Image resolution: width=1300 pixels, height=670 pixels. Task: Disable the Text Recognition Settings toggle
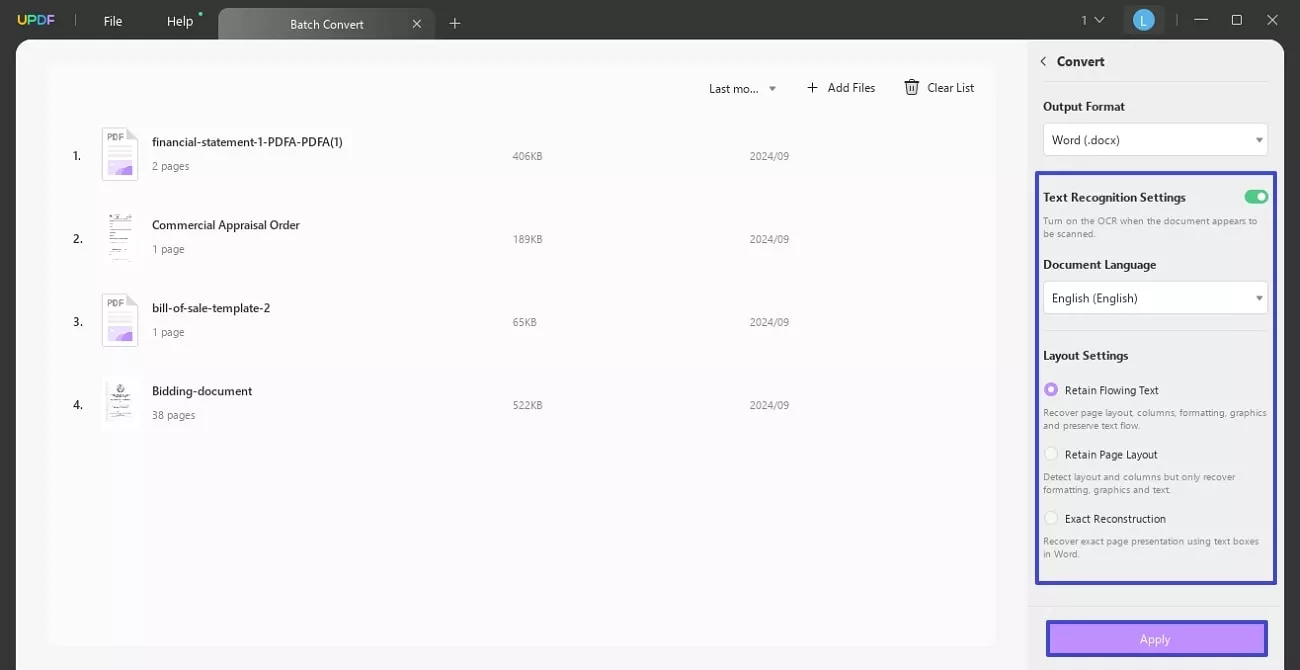(x=1255, y=196)
